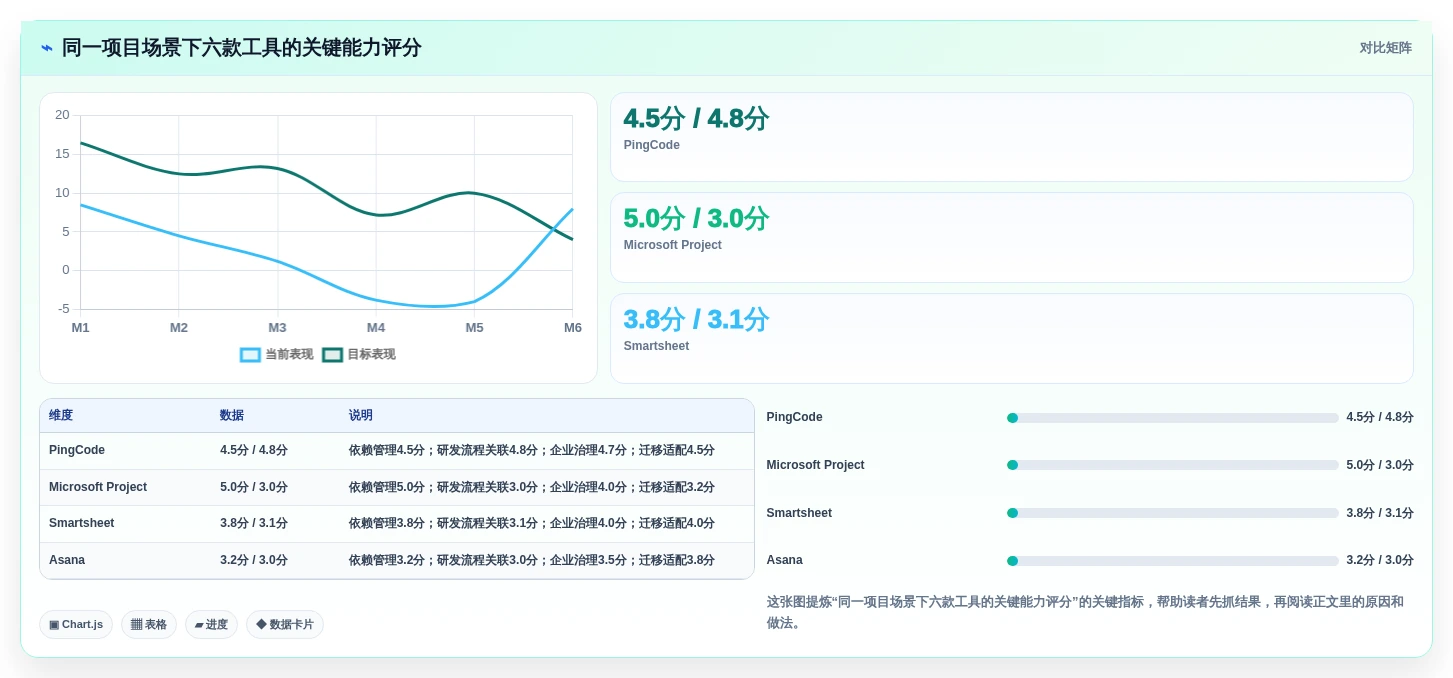The width and height of the screenshot is (1453, 678).
Task: Click the description starting 依赖管理5.0分
Action: pyautogui.click(x=532, y=487)
